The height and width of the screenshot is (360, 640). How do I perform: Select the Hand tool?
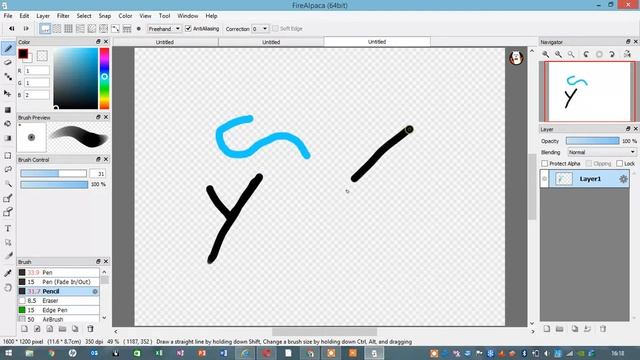8,288
